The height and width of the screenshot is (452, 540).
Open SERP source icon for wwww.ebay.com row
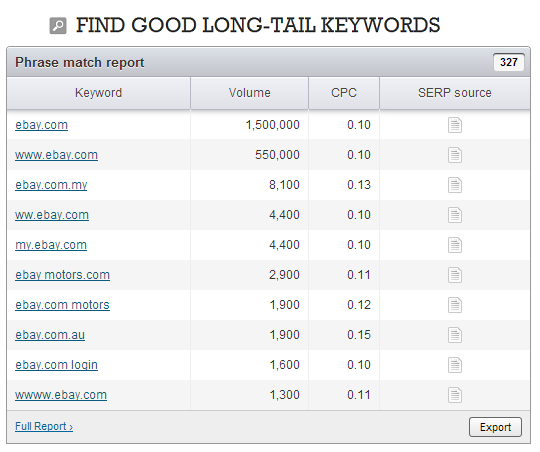click(455, 395)
